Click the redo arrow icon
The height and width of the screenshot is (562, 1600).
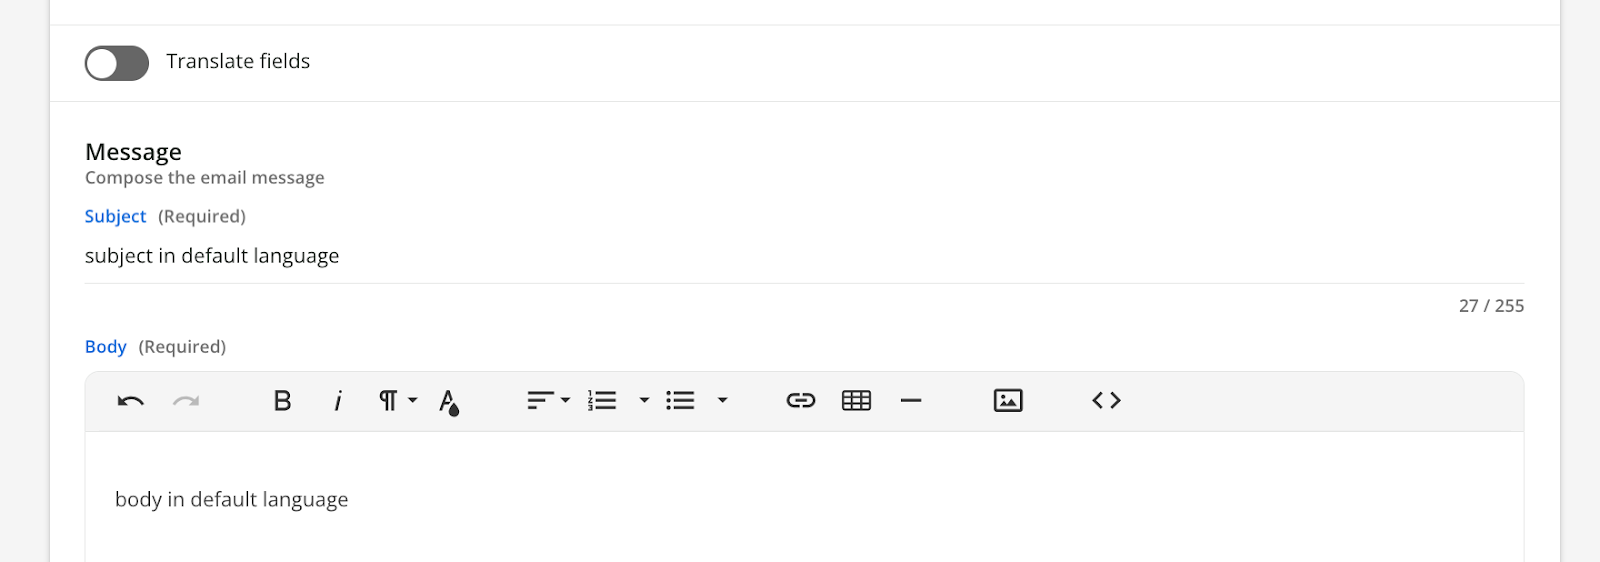186,401
